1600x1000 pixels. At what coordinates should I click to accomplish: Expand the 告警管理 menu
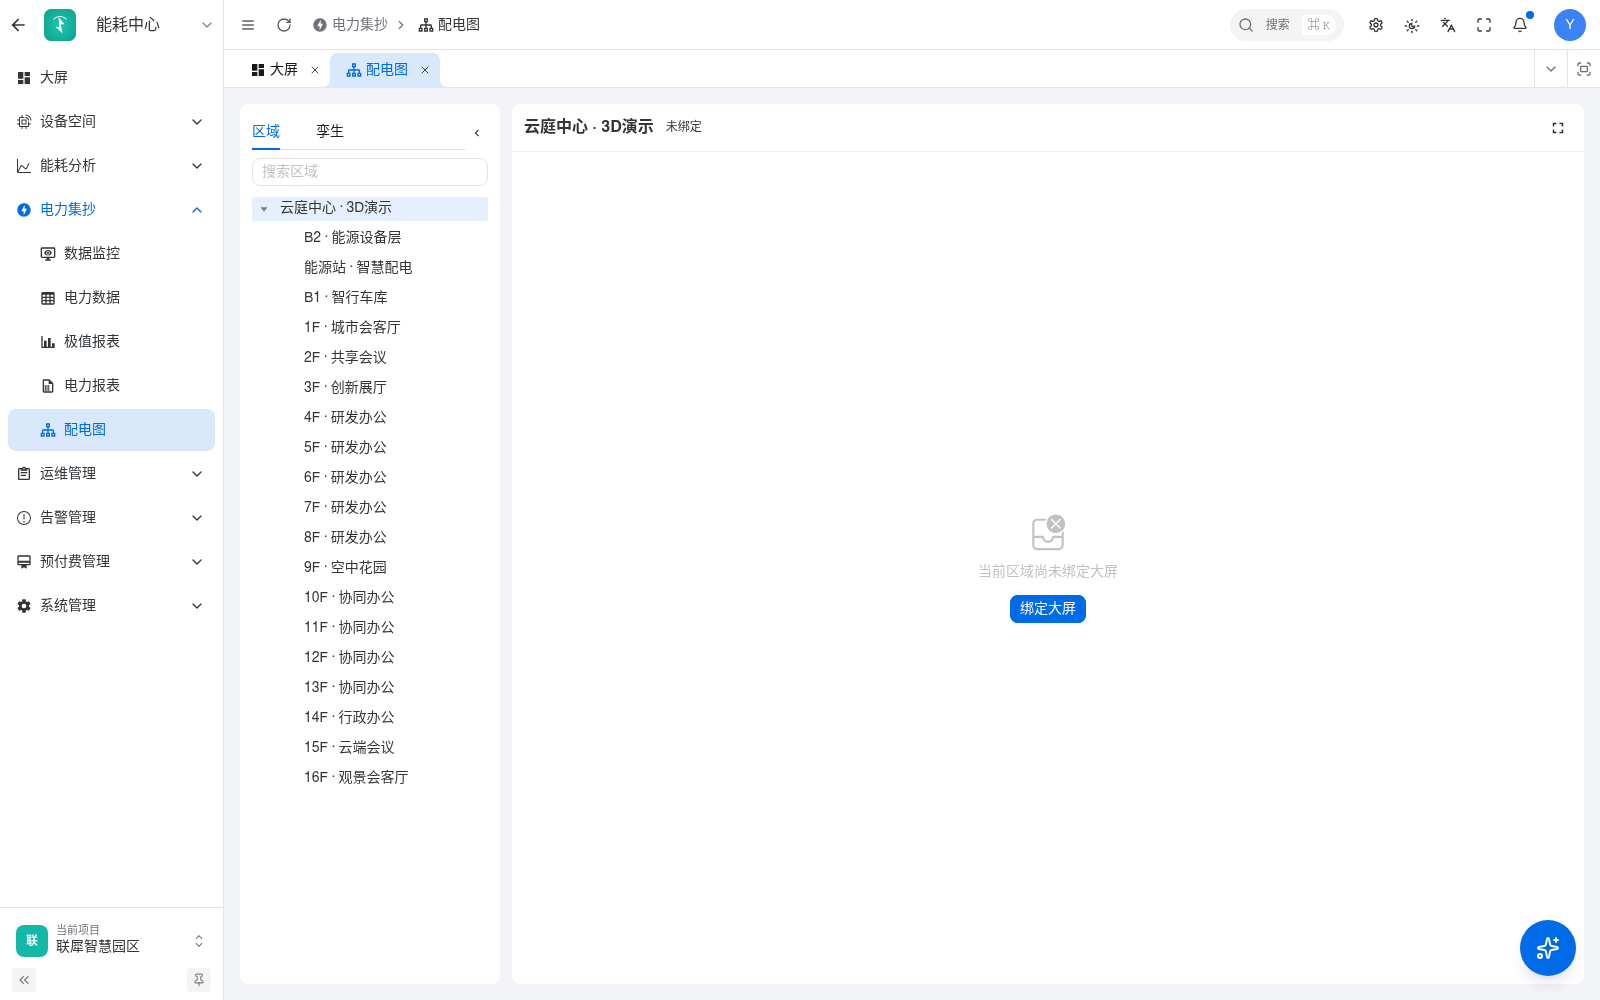point(111,517)
